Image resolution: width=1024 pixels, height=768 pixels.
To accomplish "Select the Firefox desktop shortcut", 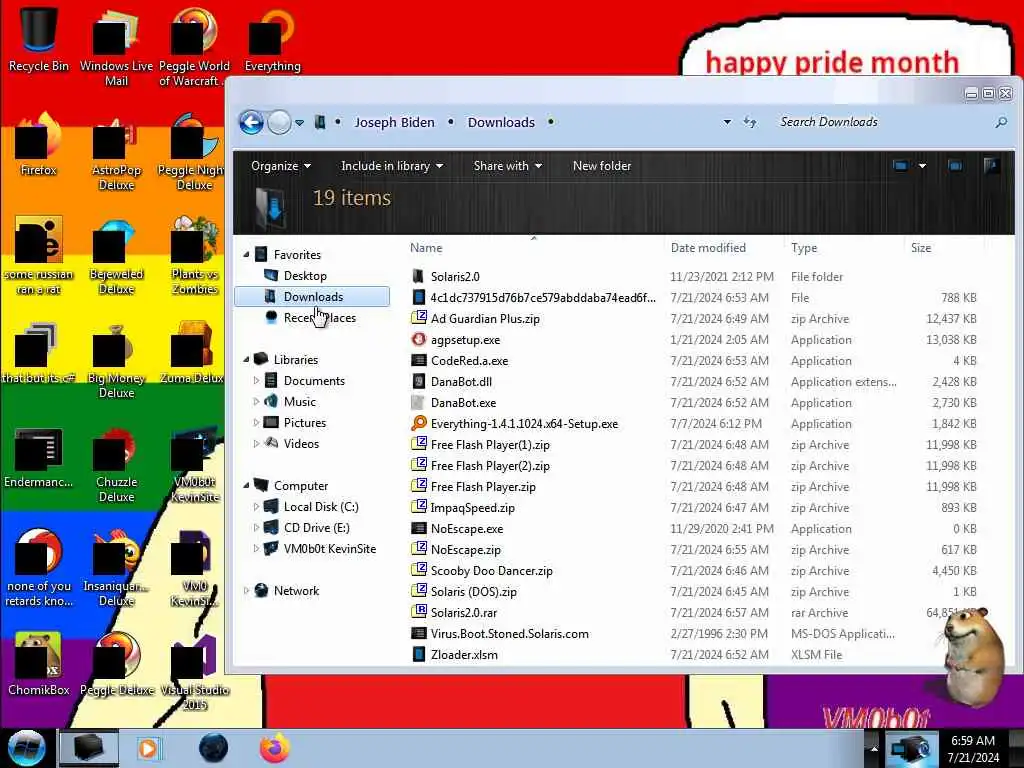I will (x=39, y=144).
